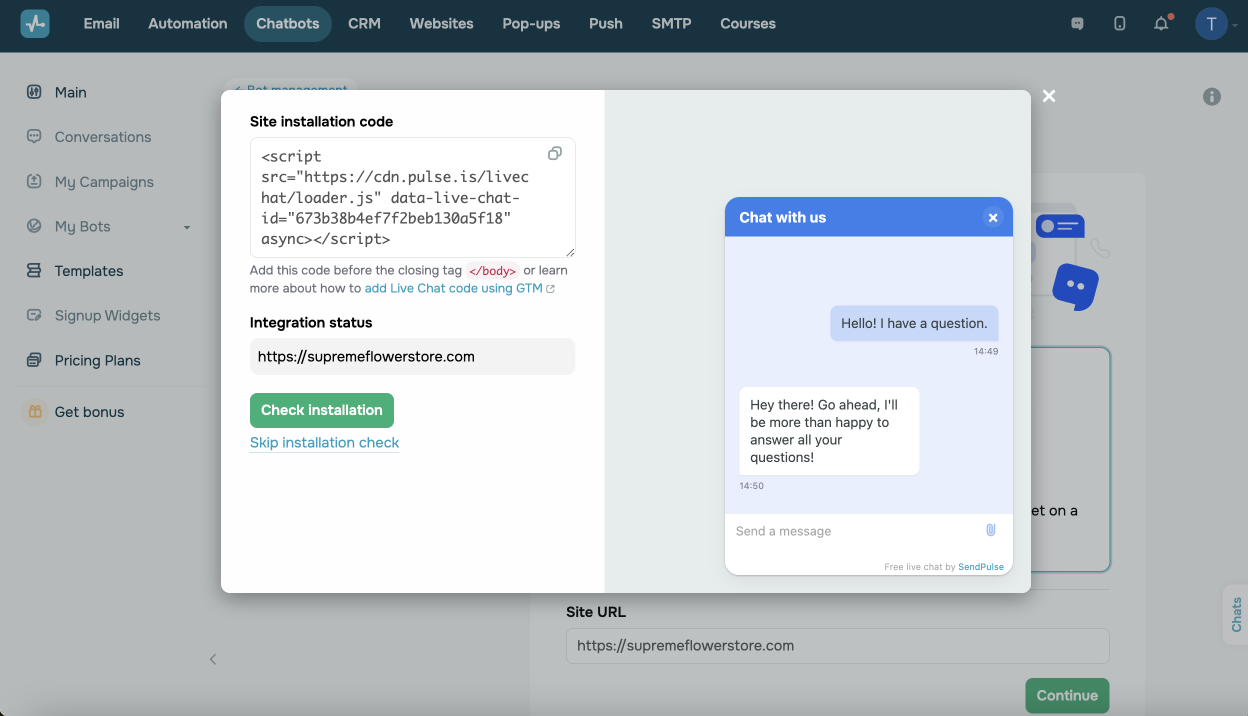Open the user profile avatar T

1211,24
